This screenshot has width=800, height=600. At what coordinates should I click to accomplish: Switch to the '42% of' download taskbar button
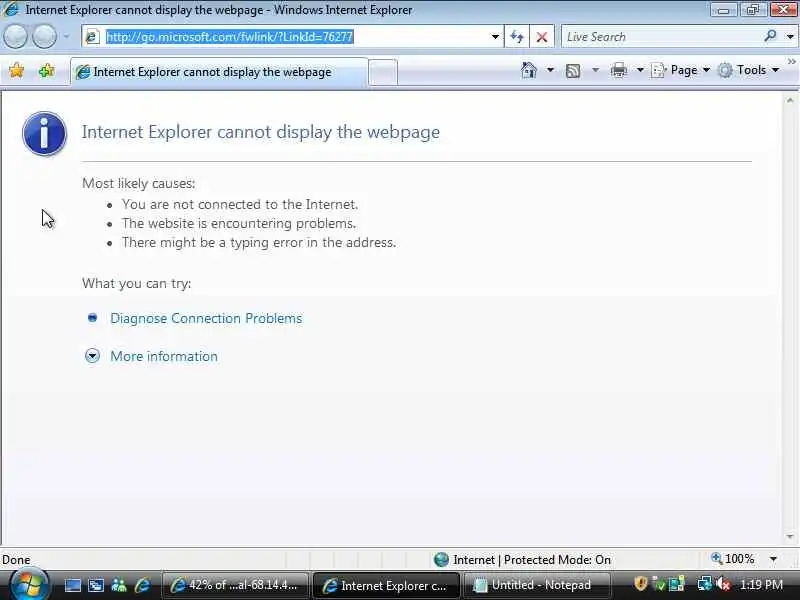click(235, 585)
